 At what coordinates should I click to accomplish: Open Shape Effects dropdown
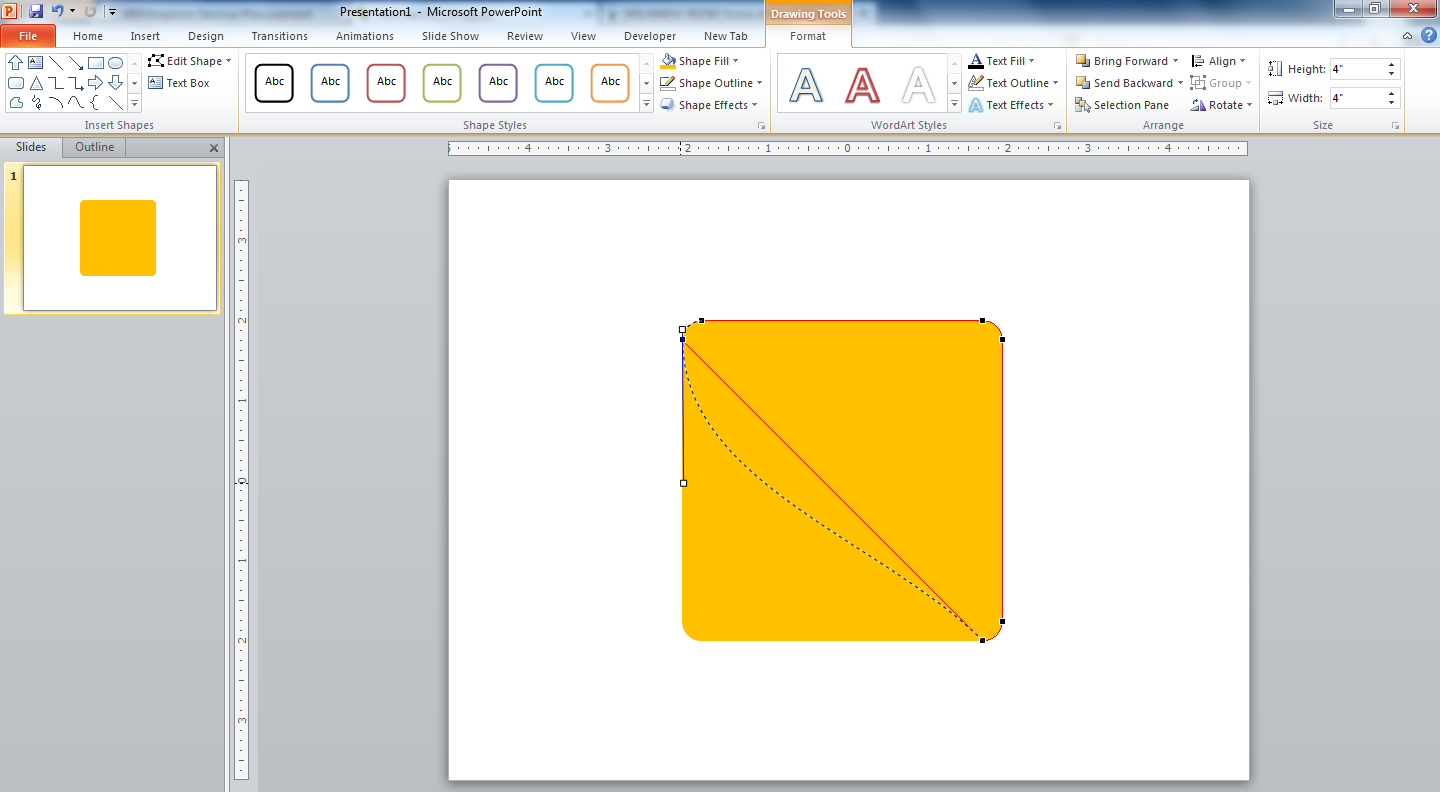click(x=709, y=105)
